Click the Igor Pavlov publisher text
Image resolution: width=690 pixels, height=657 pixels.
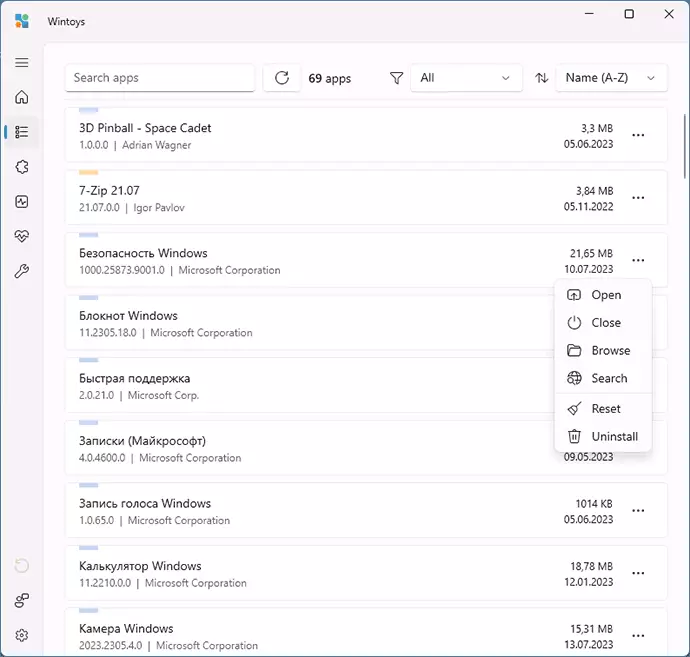coord(158,207)
